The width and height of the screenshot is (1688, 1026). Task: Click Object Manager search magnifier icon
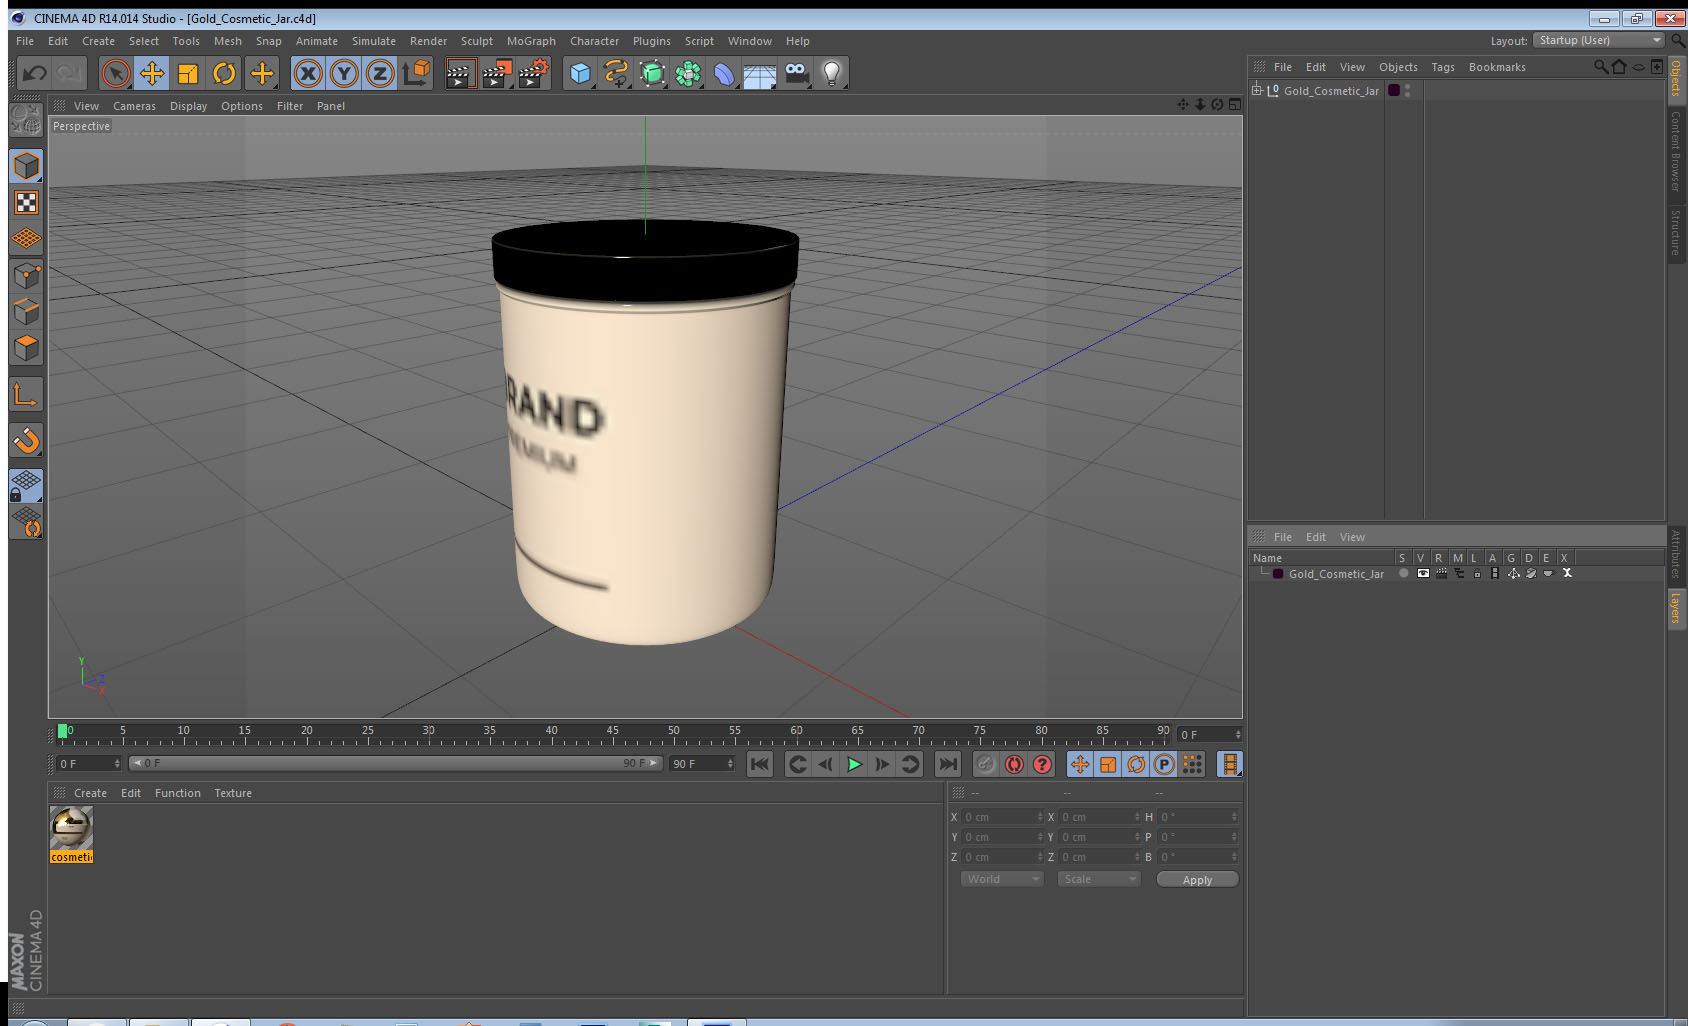coord(1600,67)
